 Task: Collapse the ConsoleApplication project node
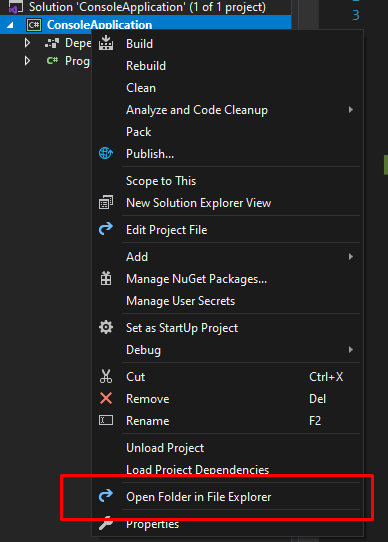10,25
